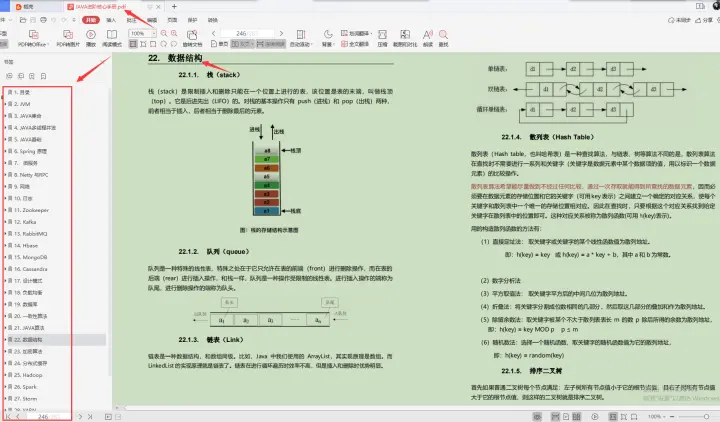Click the zoom minus button in status bar
Image resolution: width=720 pixels, height=422 pixels.
(x=672, y=416)
